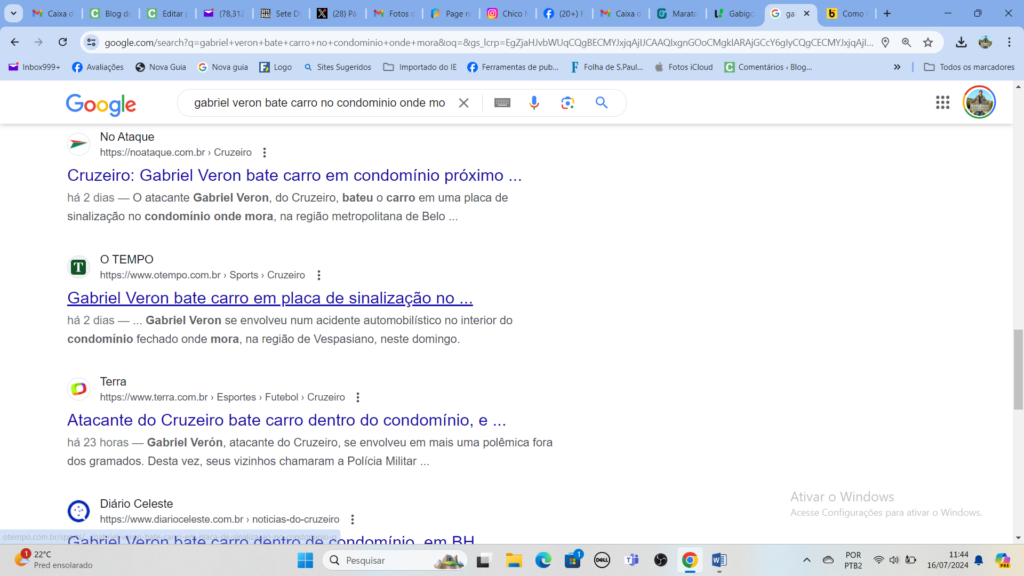Switch to Gabigo tab
Viewport: 1024px width, 576px height.
coord(733,13)
